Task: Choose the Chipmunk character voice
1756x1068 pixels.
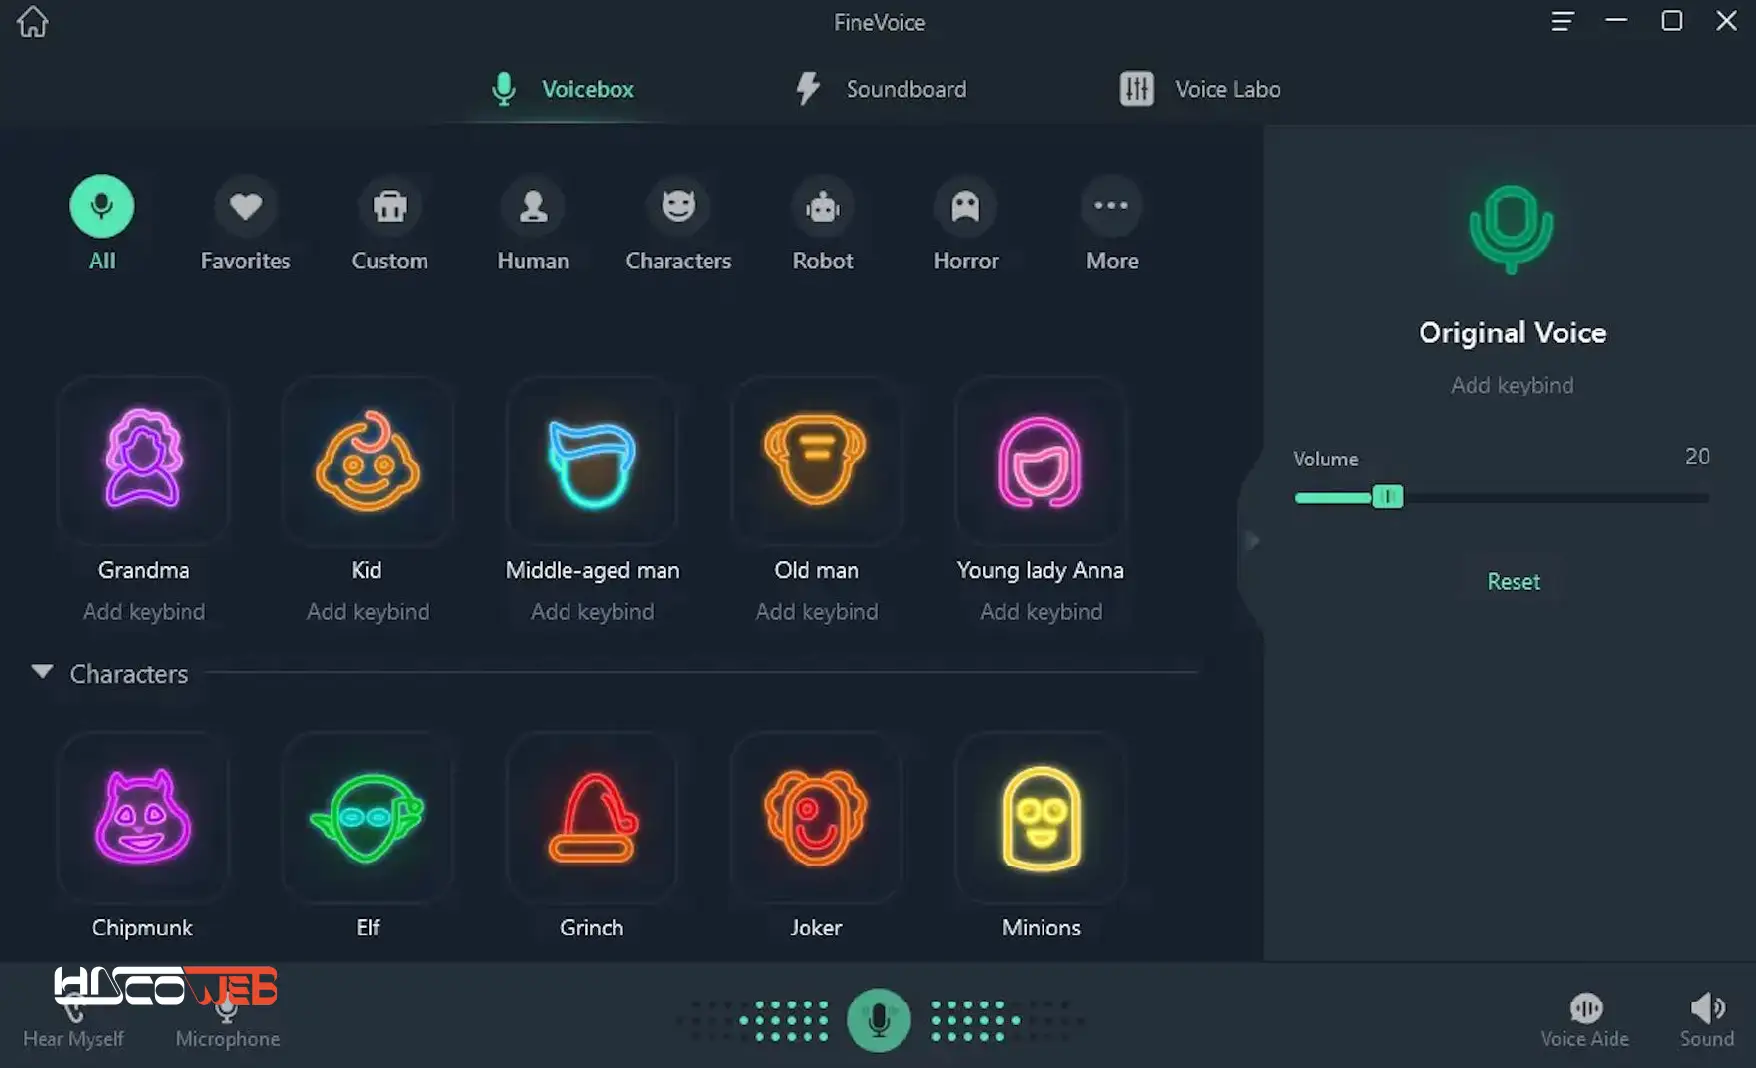Action: (x=143, y=817)
